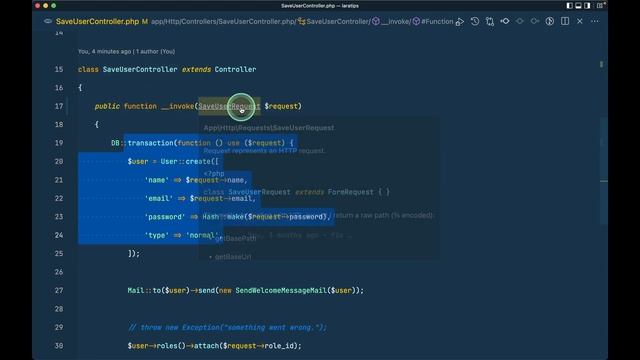Open the SaveUserController class breadcrumb

(338, 22)
